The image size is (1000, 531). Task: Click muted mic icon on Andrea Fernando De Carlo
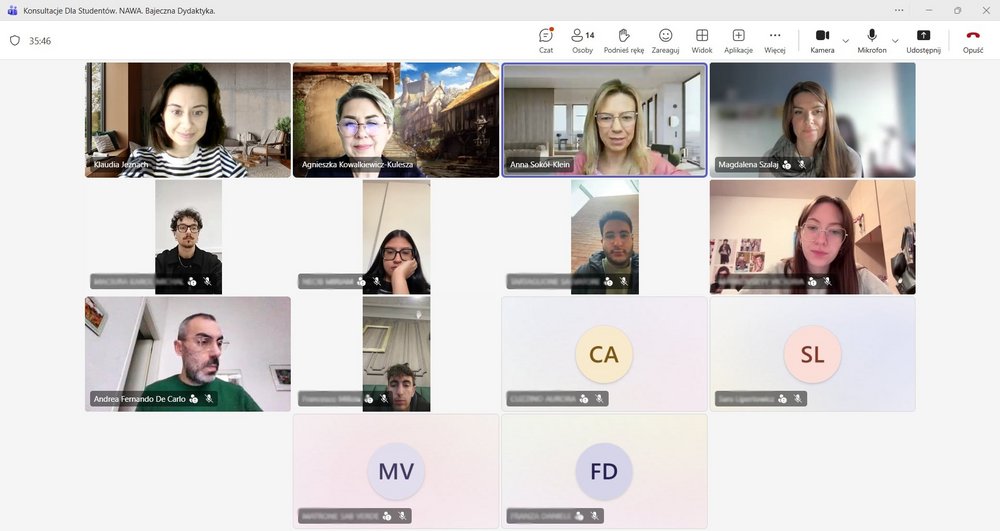[209, 399]
